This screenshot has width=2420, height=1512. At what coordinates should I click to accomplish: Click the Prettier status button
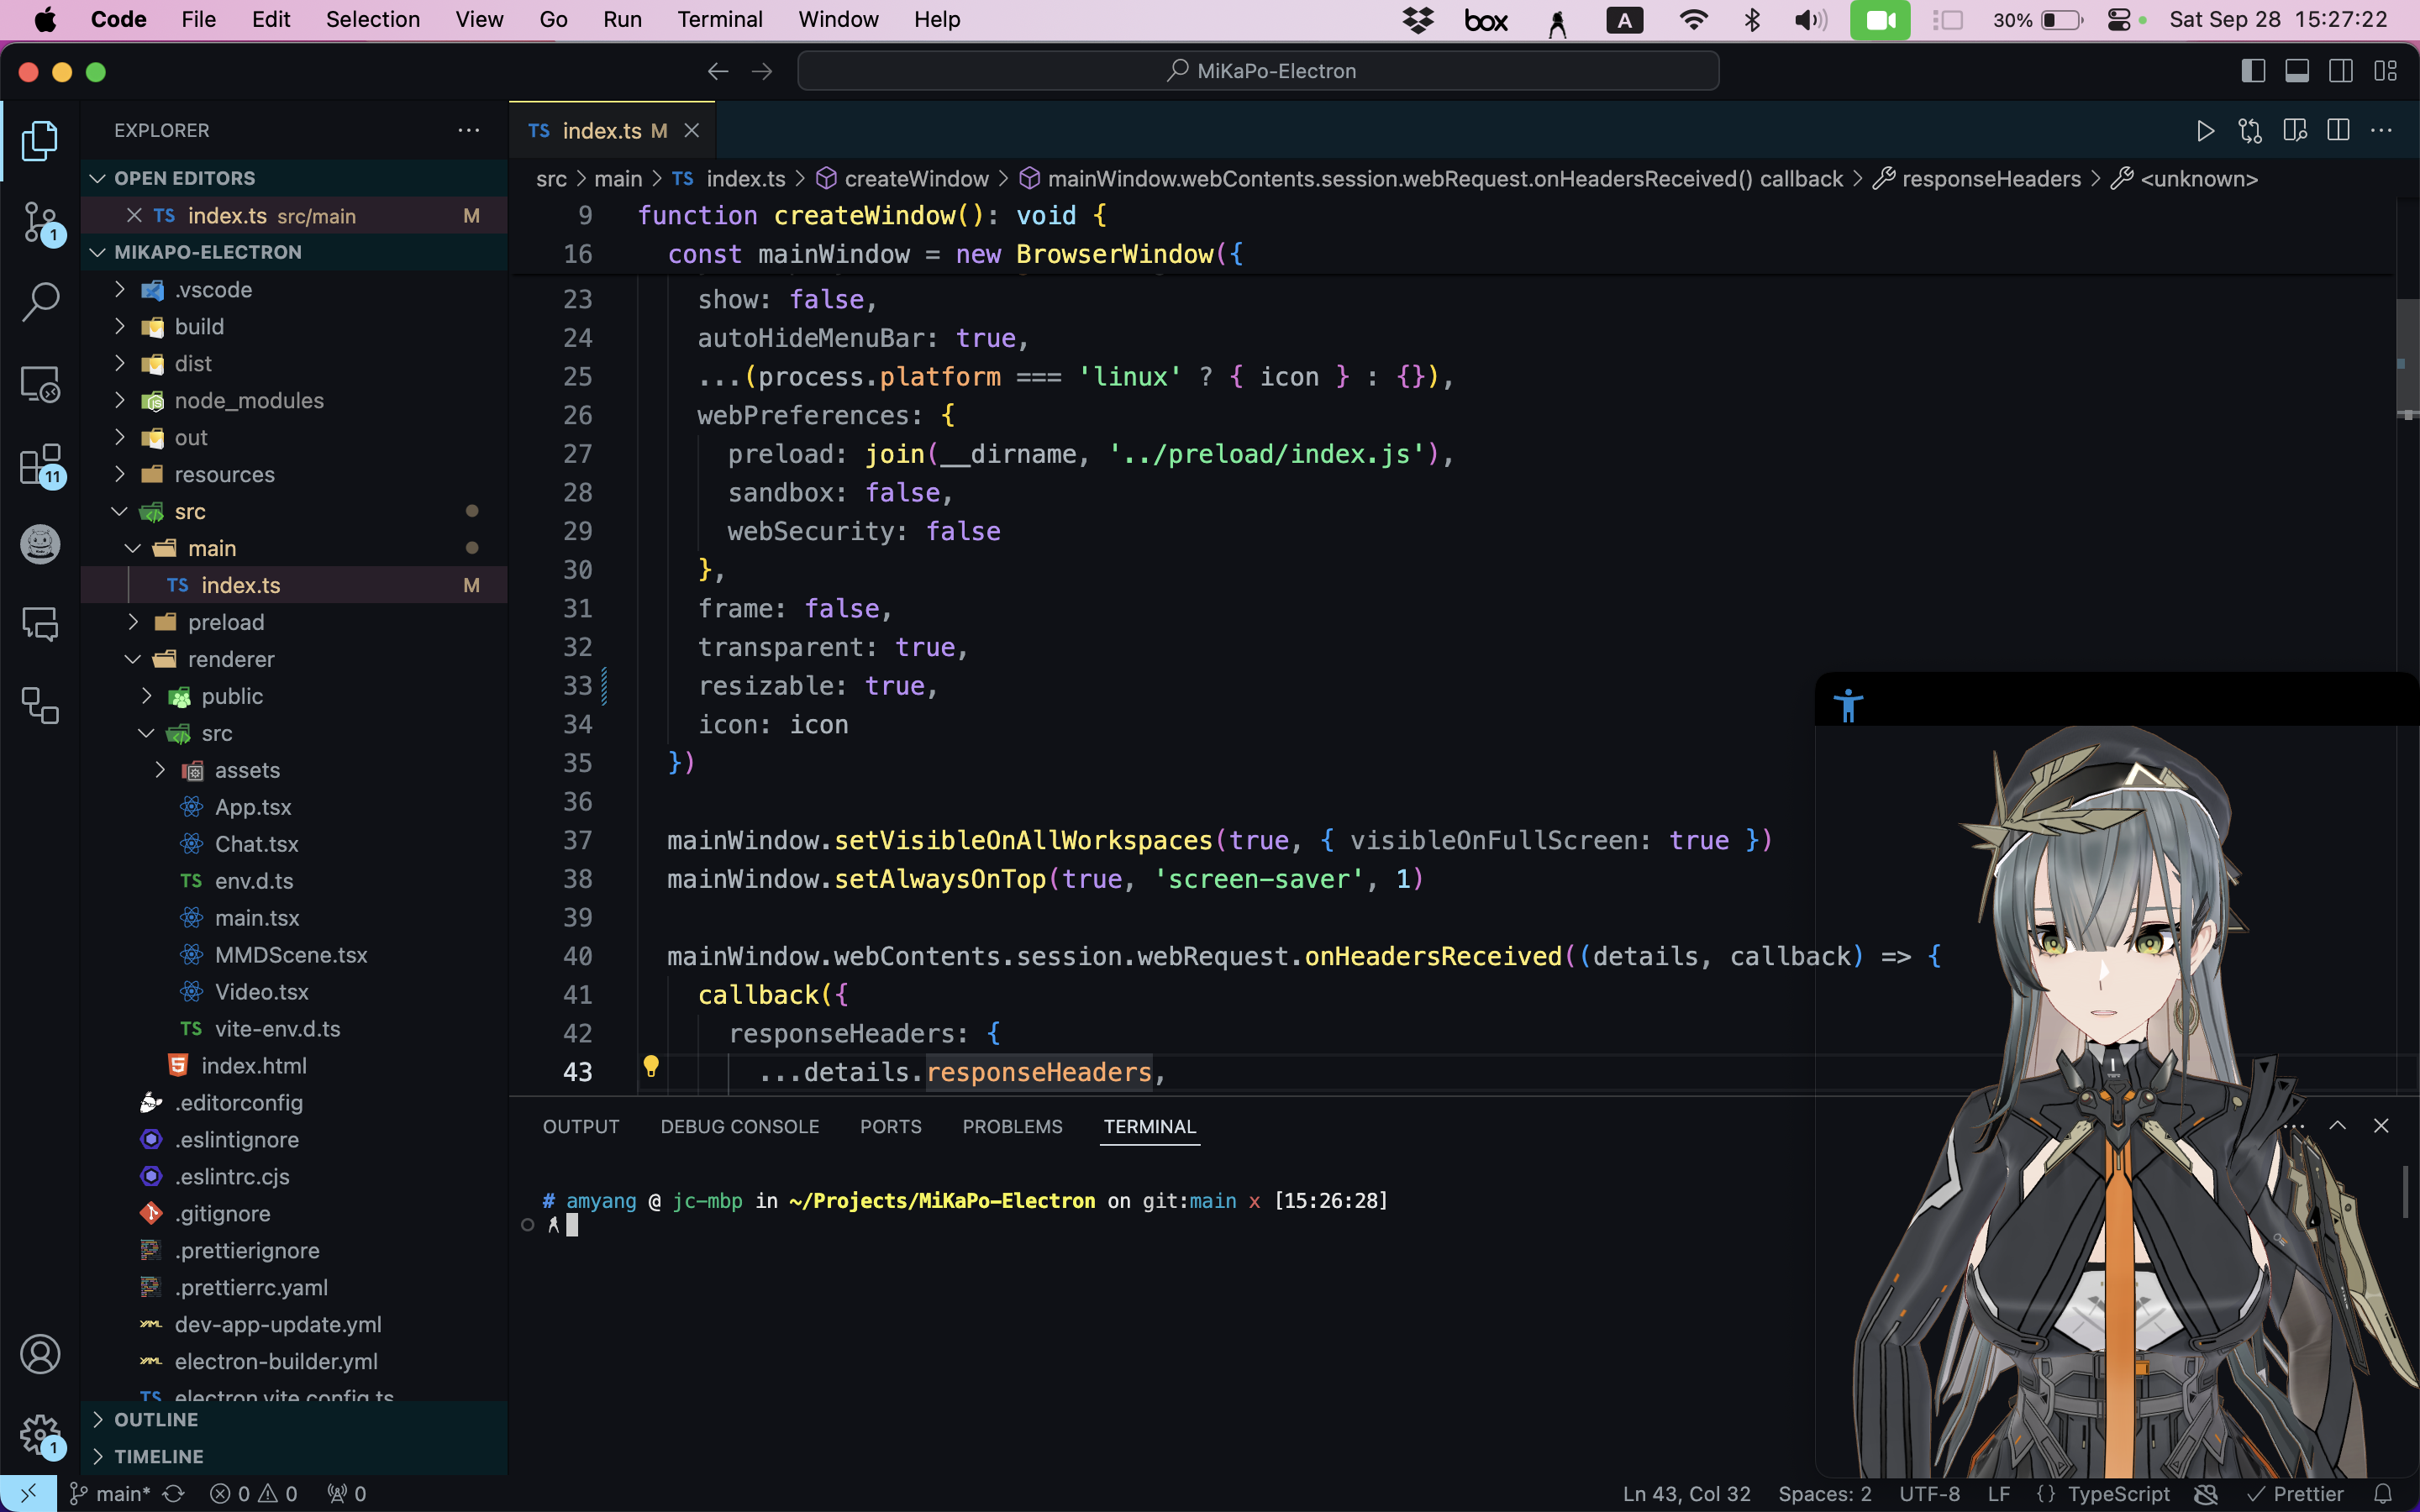[2295, 1494]
